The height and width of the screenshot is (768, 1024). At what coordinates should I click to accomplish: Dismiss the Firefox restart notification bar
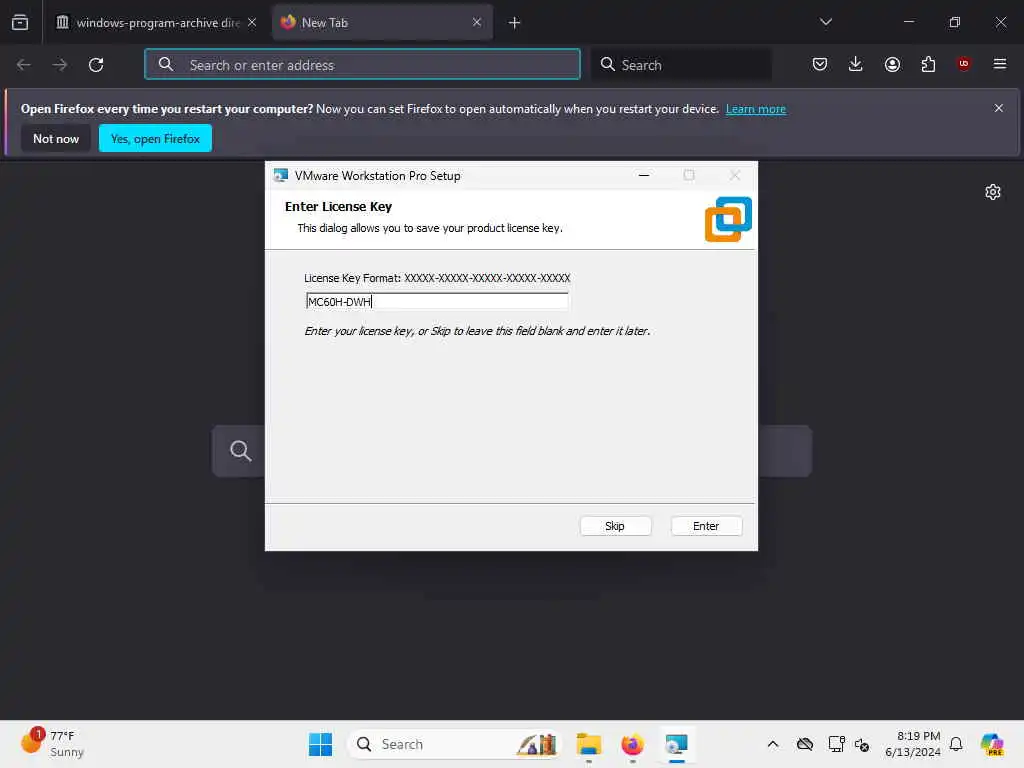998,108
